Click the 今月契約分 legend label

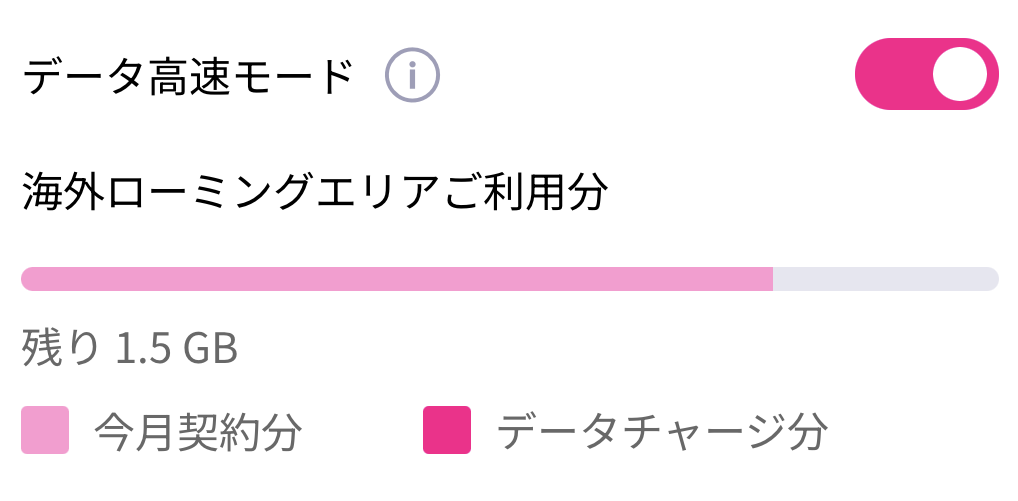point(198,432)
